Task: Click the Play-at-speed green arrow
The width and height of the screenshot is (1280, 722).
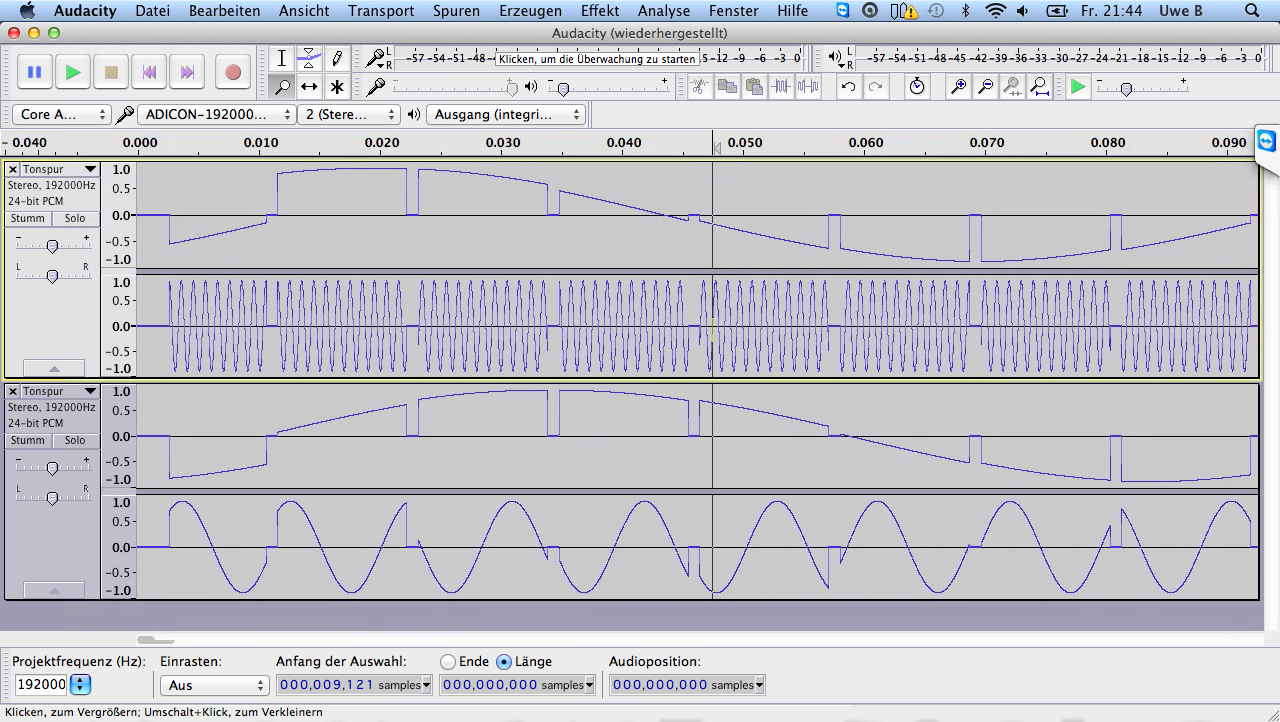Action: pos(1078,87)
